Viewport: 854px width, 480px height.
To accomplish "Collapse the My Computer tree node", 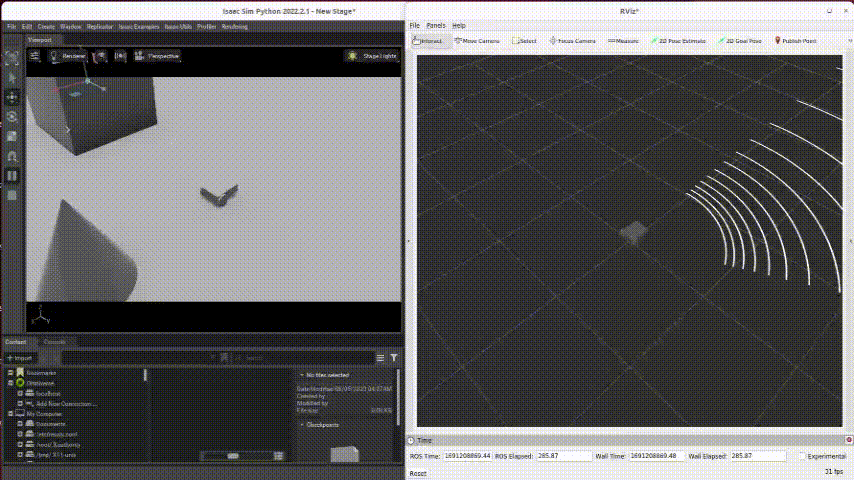I will (10, 414).
